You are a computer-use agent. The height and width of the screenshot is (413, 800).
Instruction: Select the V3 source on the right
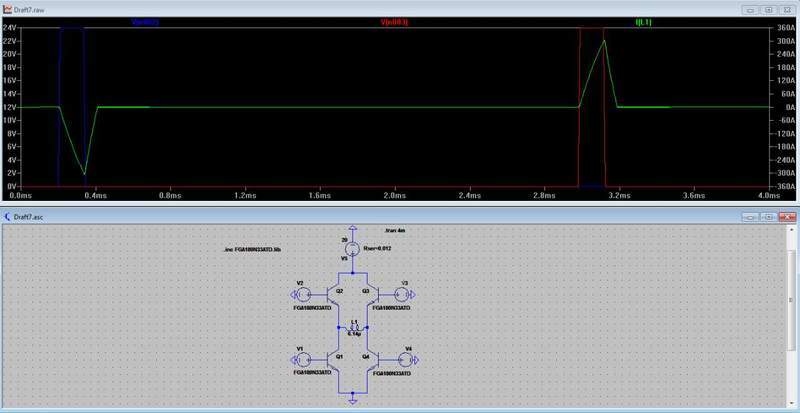tap(403, 295)
